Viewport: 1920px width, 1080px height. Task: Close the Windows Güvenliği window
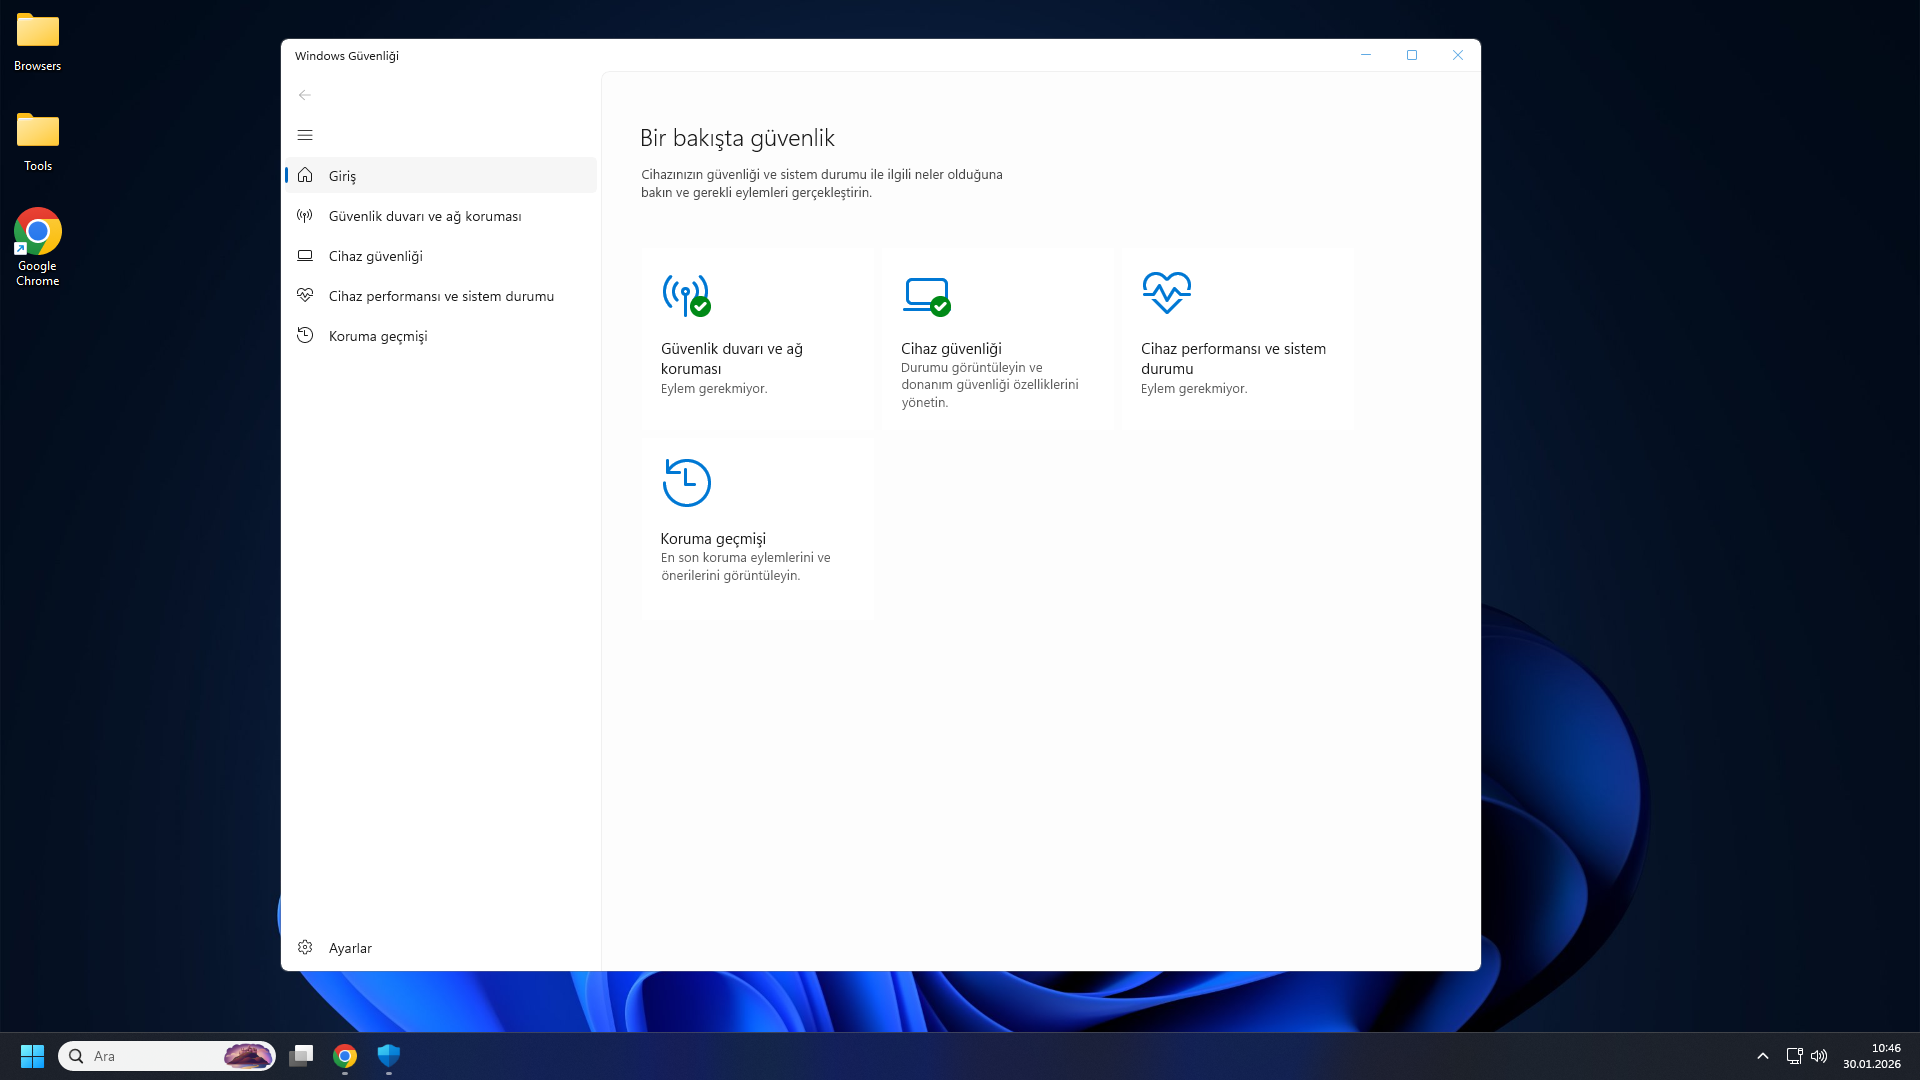pyautogui.click(x=1458, y=55)
